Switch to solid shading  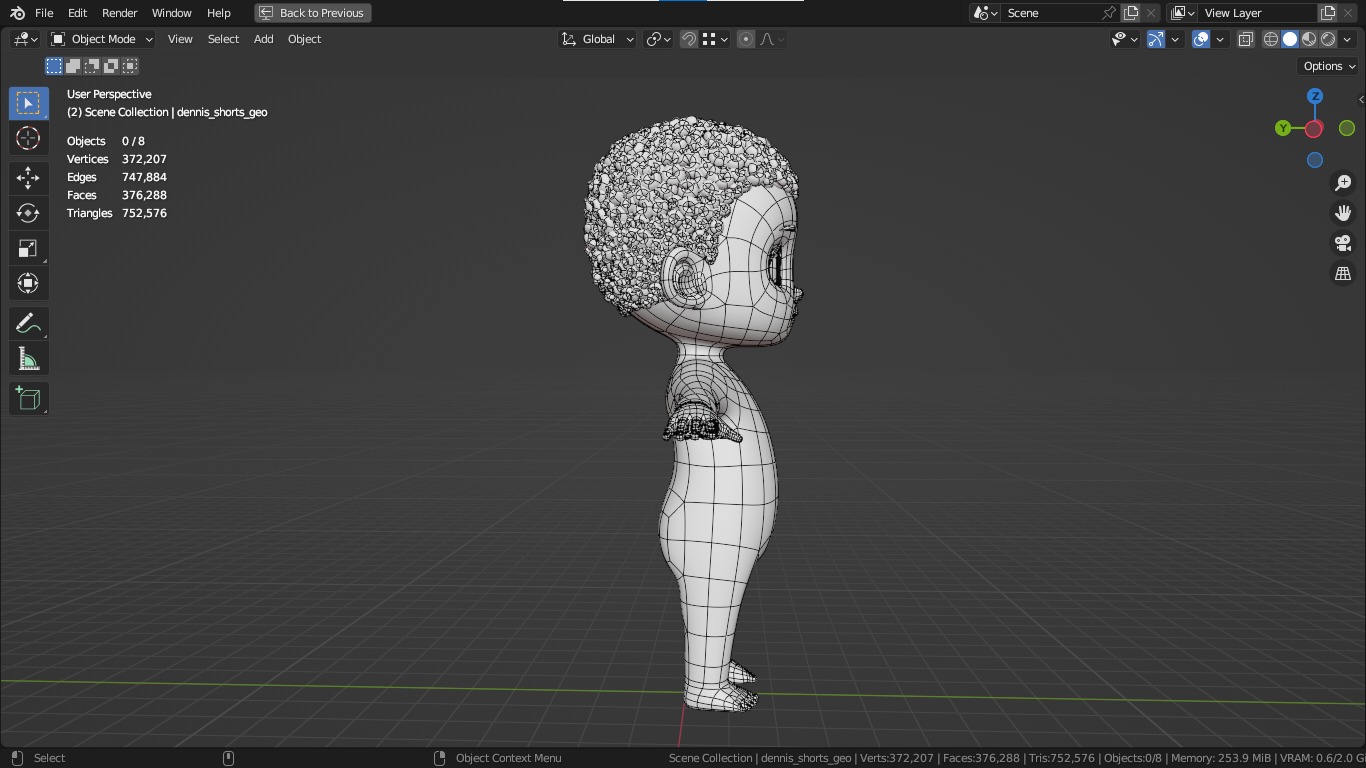1290,39
